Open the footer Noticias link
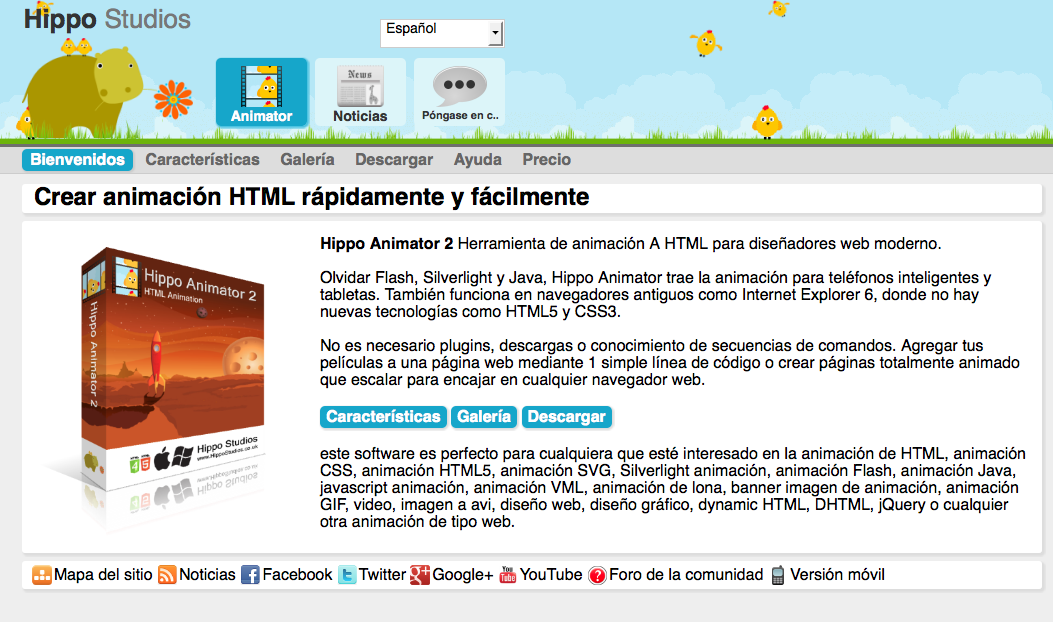Screen dimensions: 1053x622 (x=207, y=575)
